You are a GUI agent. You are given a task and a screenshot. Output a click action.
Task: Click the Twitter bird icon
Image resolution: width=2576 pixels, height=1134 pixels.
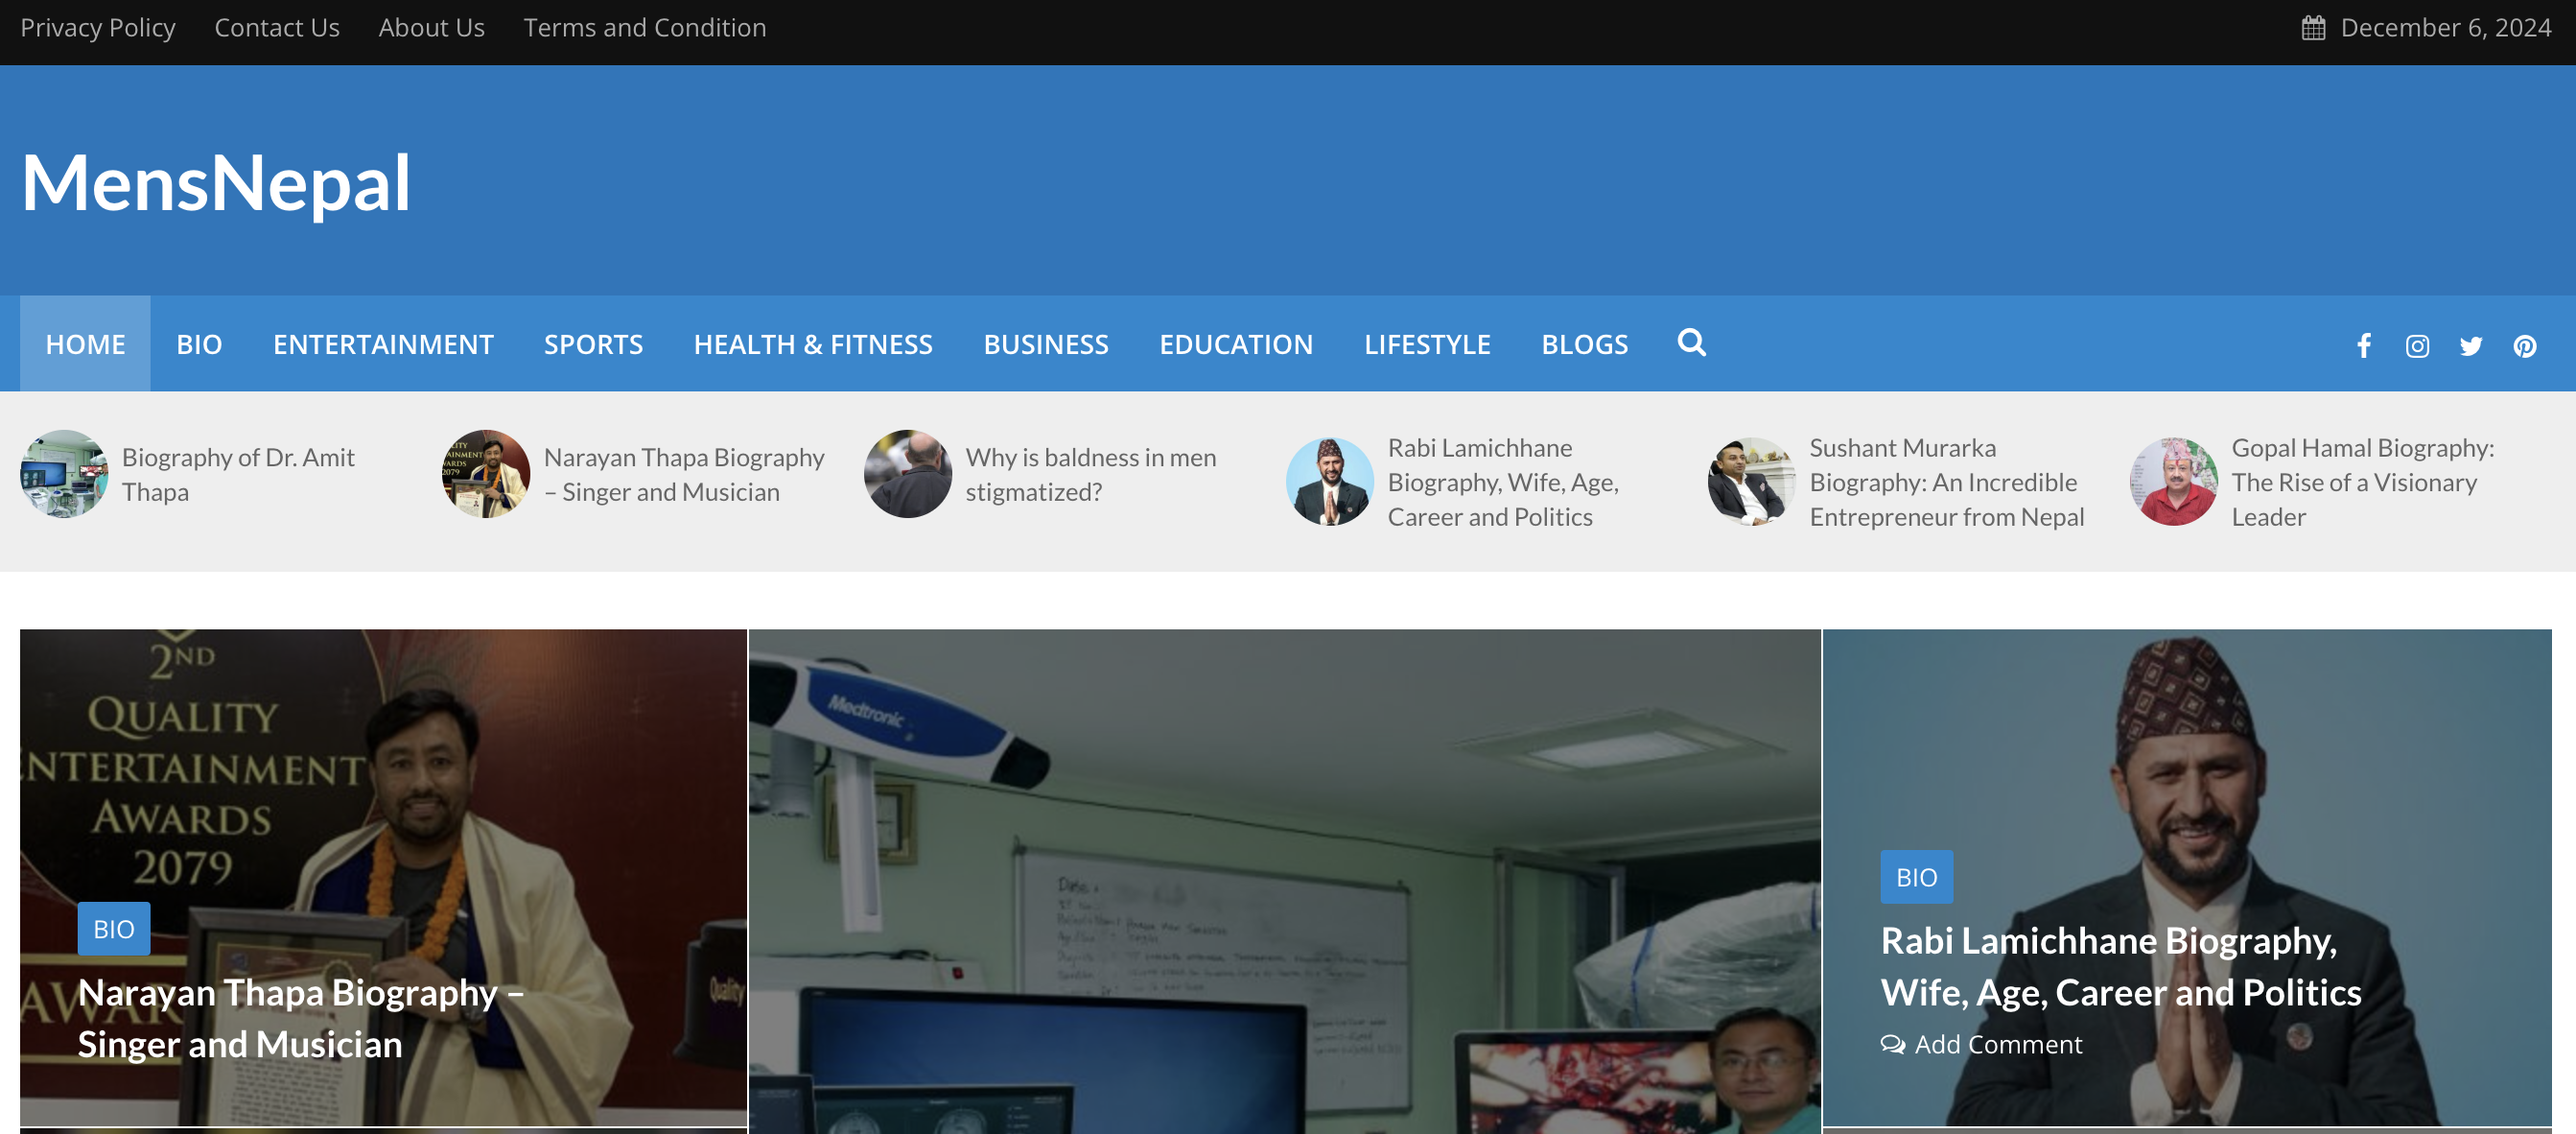[x=2471, y=346]
